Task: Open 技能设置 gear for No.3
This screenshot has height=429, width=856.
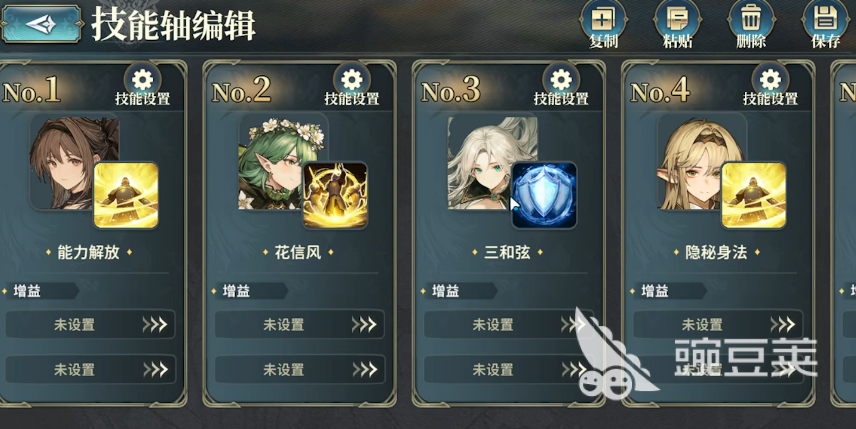Action: [561, 85]
